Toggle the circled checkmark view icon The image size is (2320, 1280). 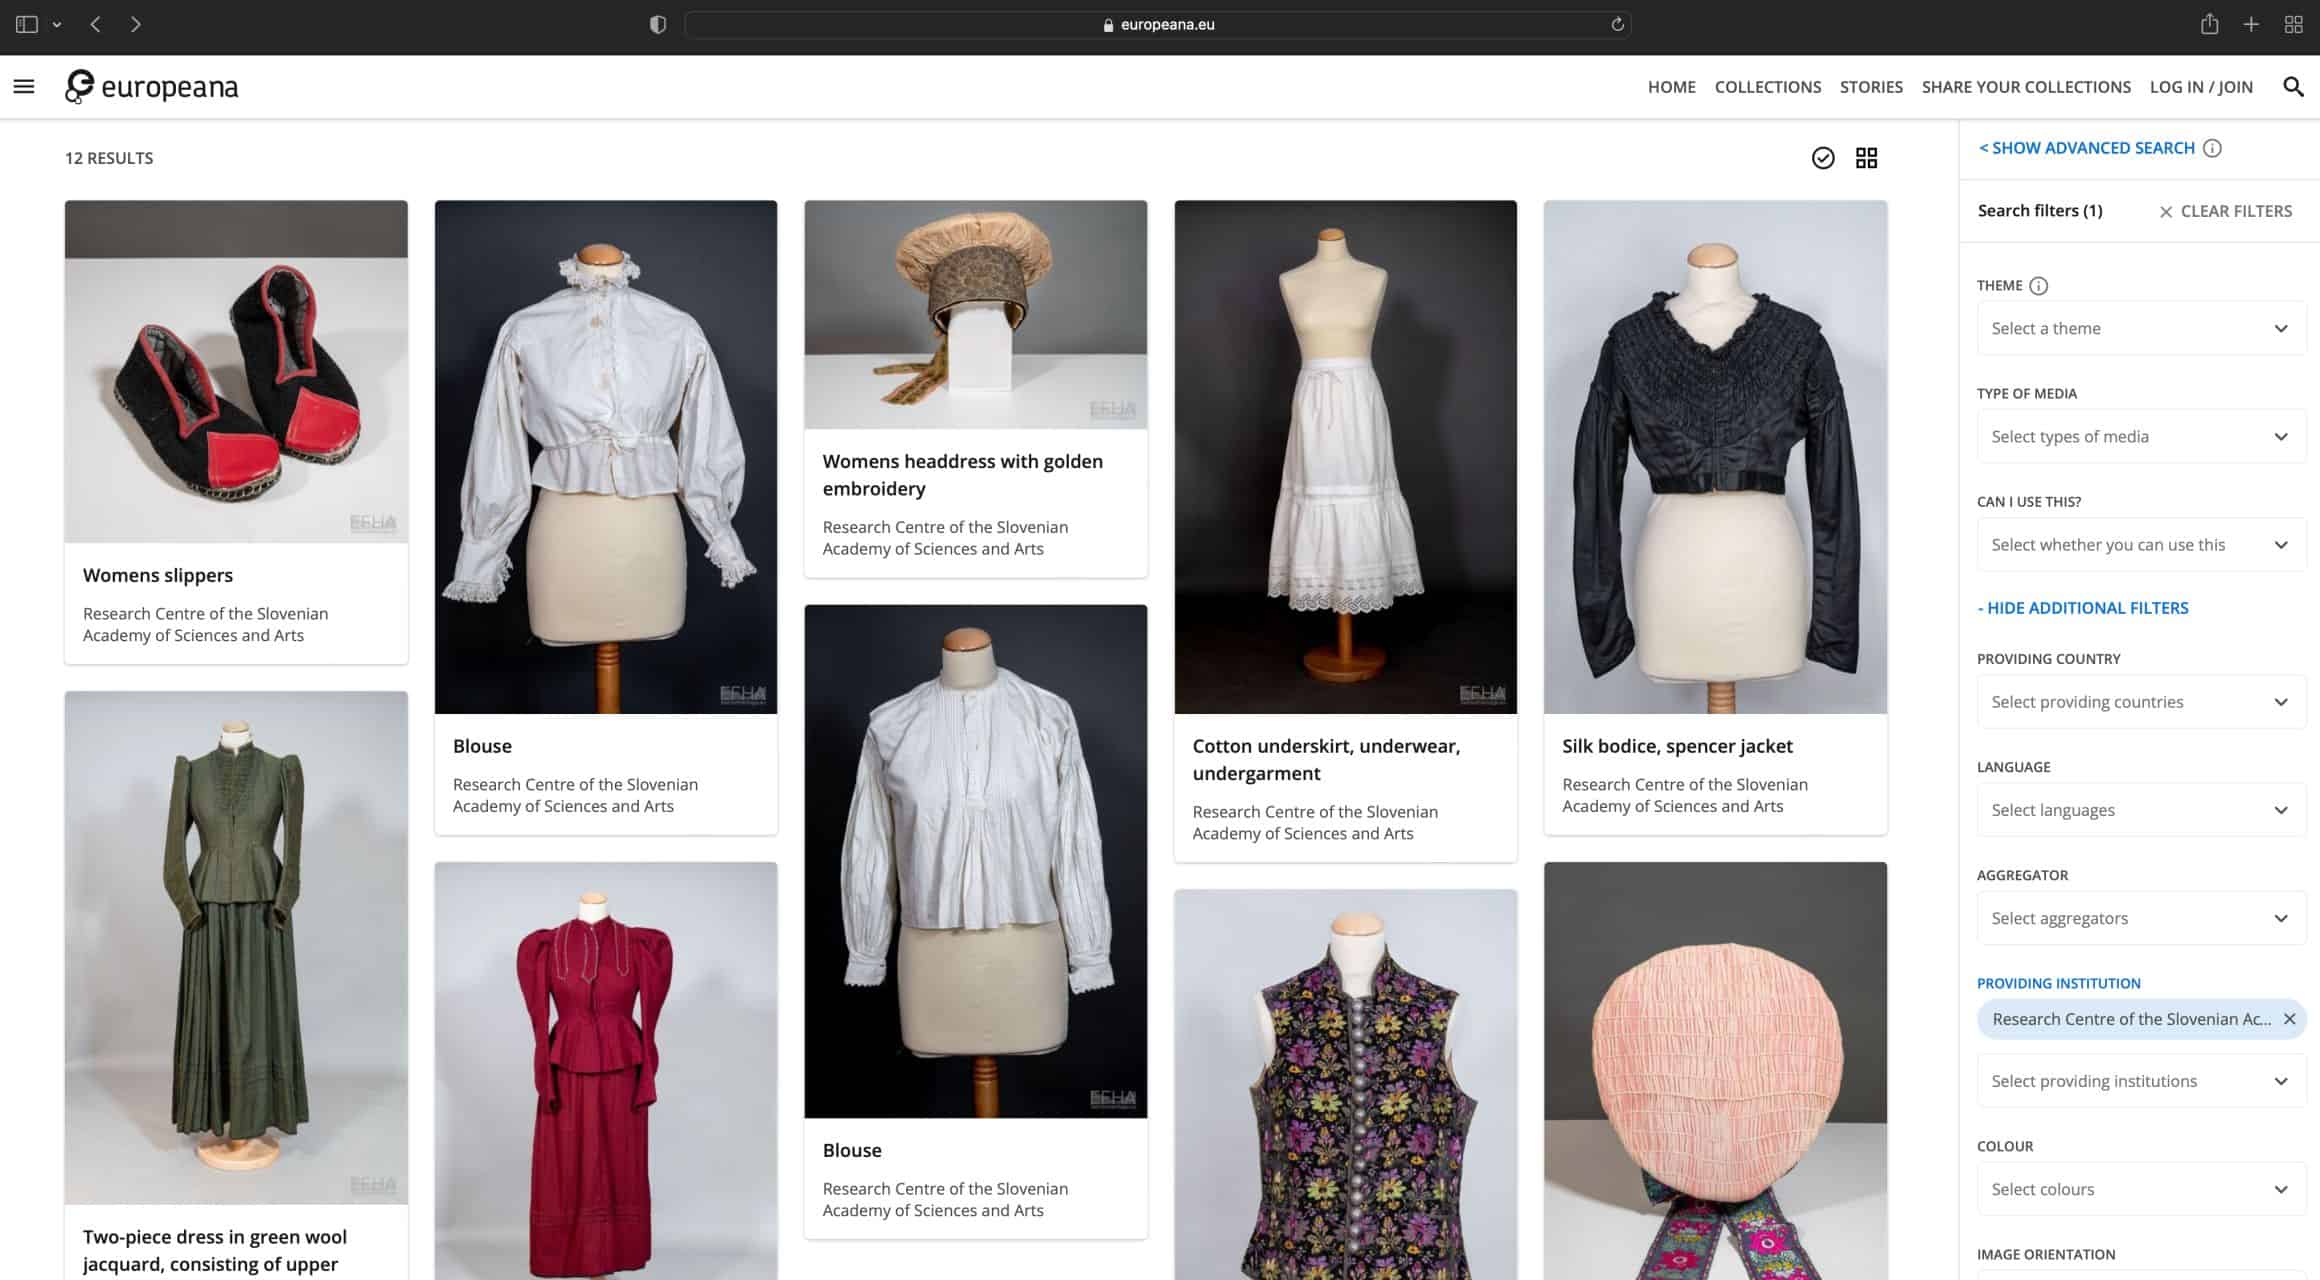[1823, 158]
